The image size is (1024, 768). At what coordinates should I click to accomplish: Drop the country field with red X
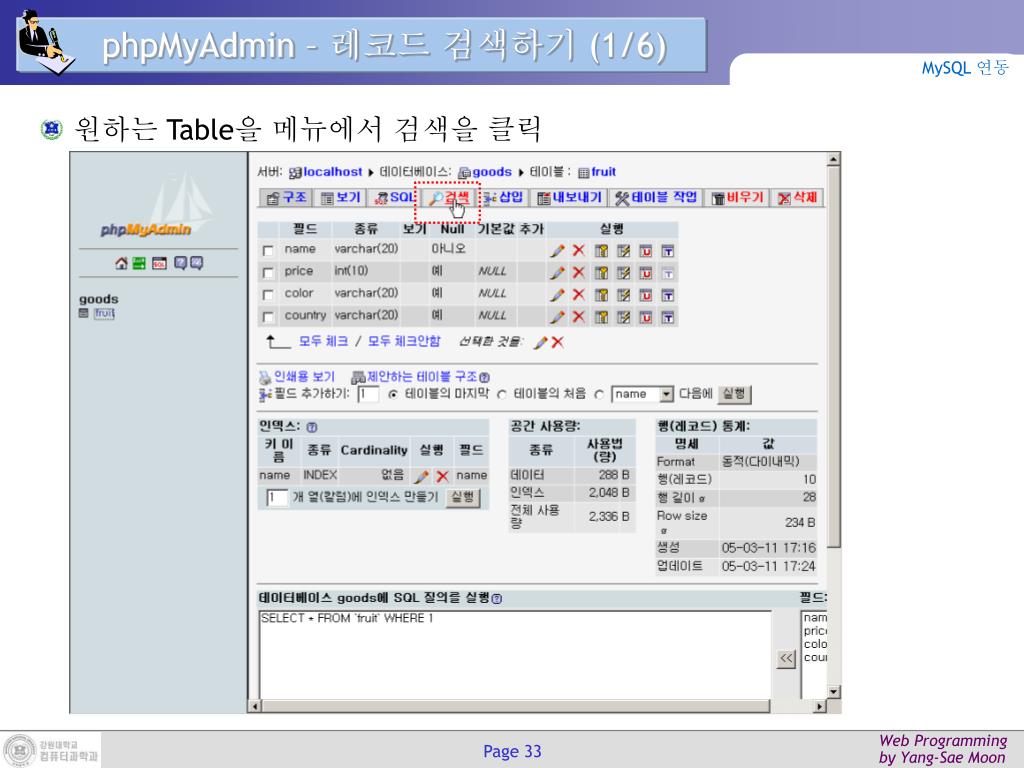(x=579, y=317)
